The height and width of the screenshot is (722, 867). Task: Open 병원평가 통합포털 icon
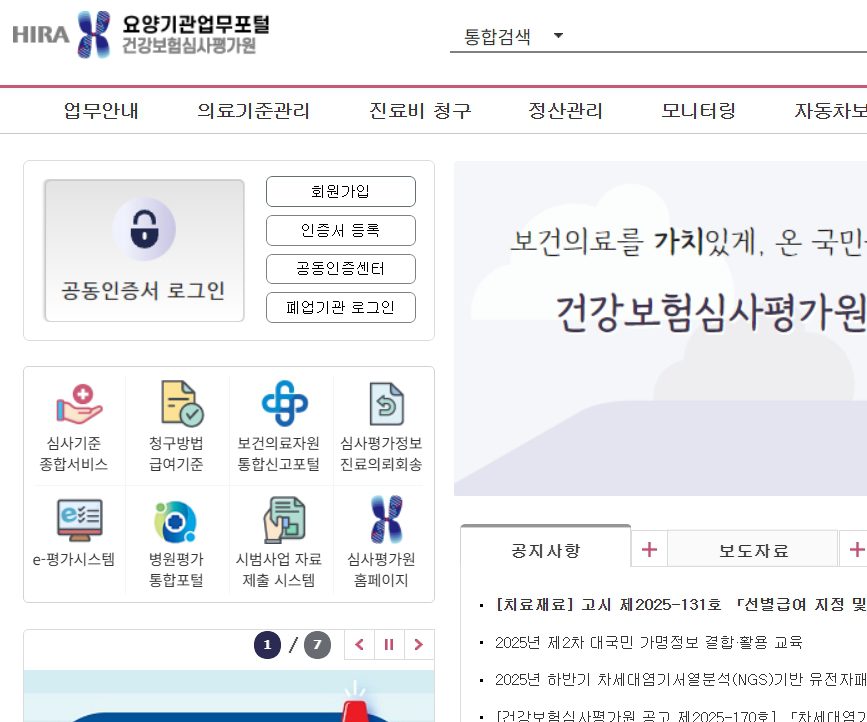click(176, 543)
